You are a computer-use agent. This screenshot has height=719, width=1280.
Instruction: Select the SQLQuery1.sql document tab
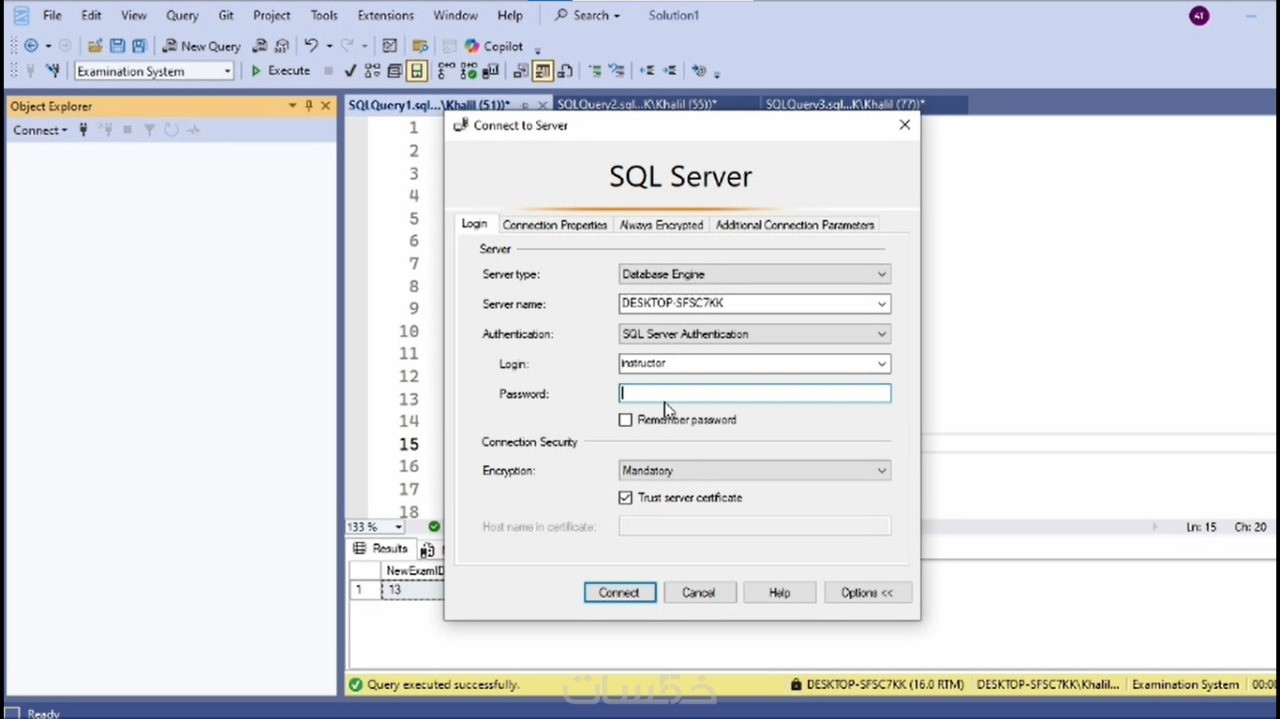pyautogui.click(x=430, y=104)
